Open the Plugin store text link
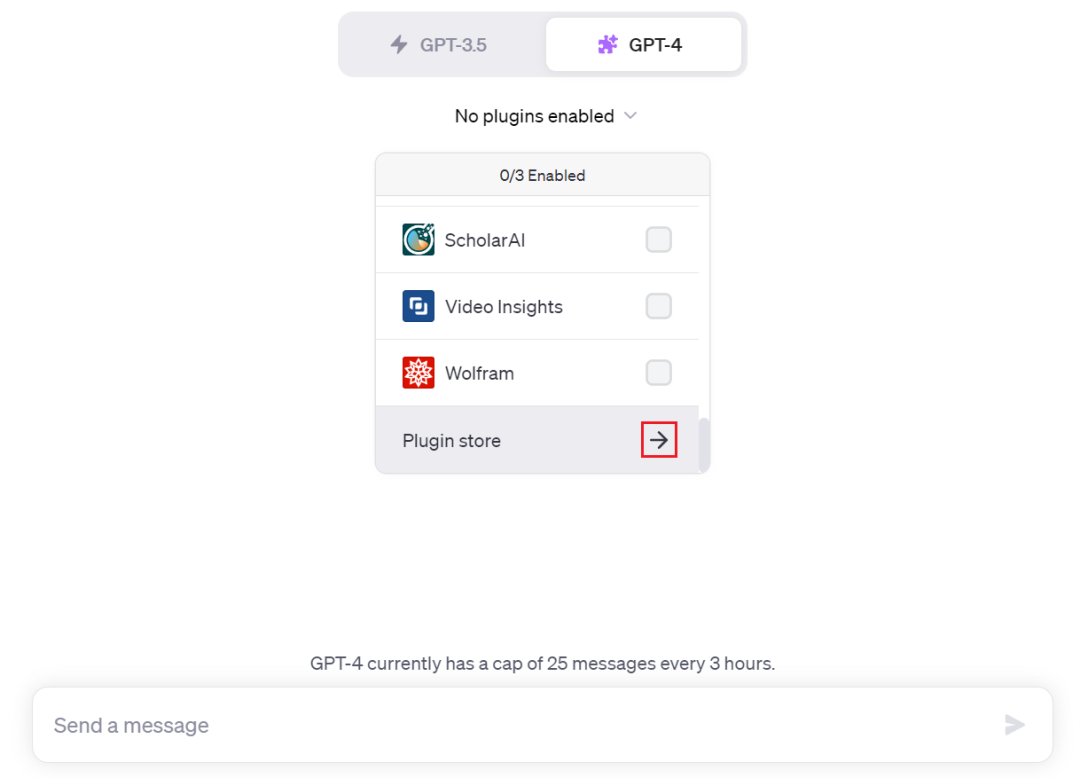 point(452,441)
